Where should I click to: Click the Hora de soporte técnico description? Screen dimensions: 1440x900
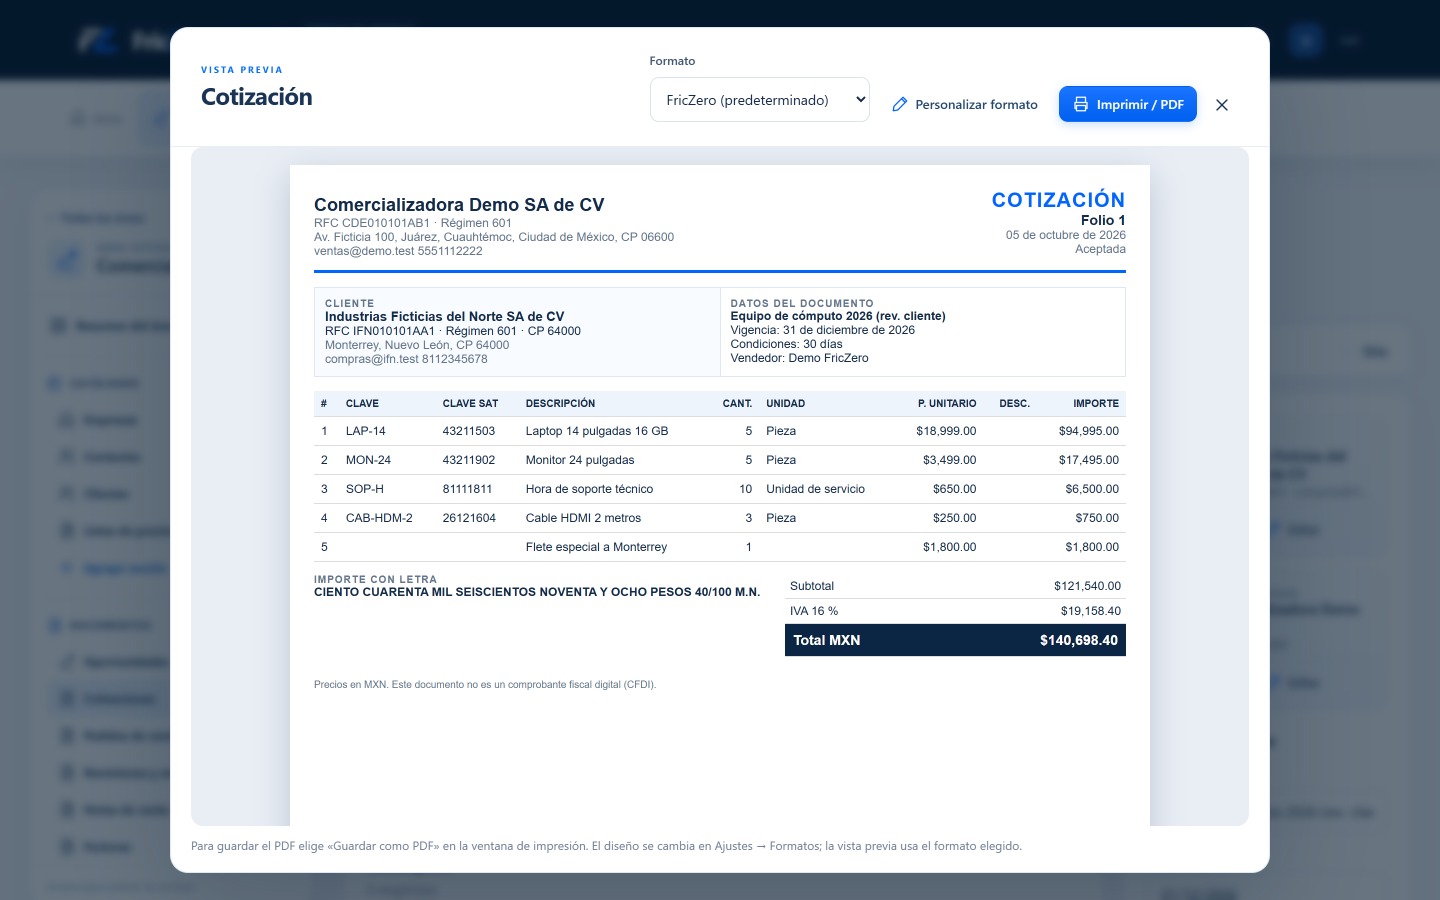coord(589,489)
